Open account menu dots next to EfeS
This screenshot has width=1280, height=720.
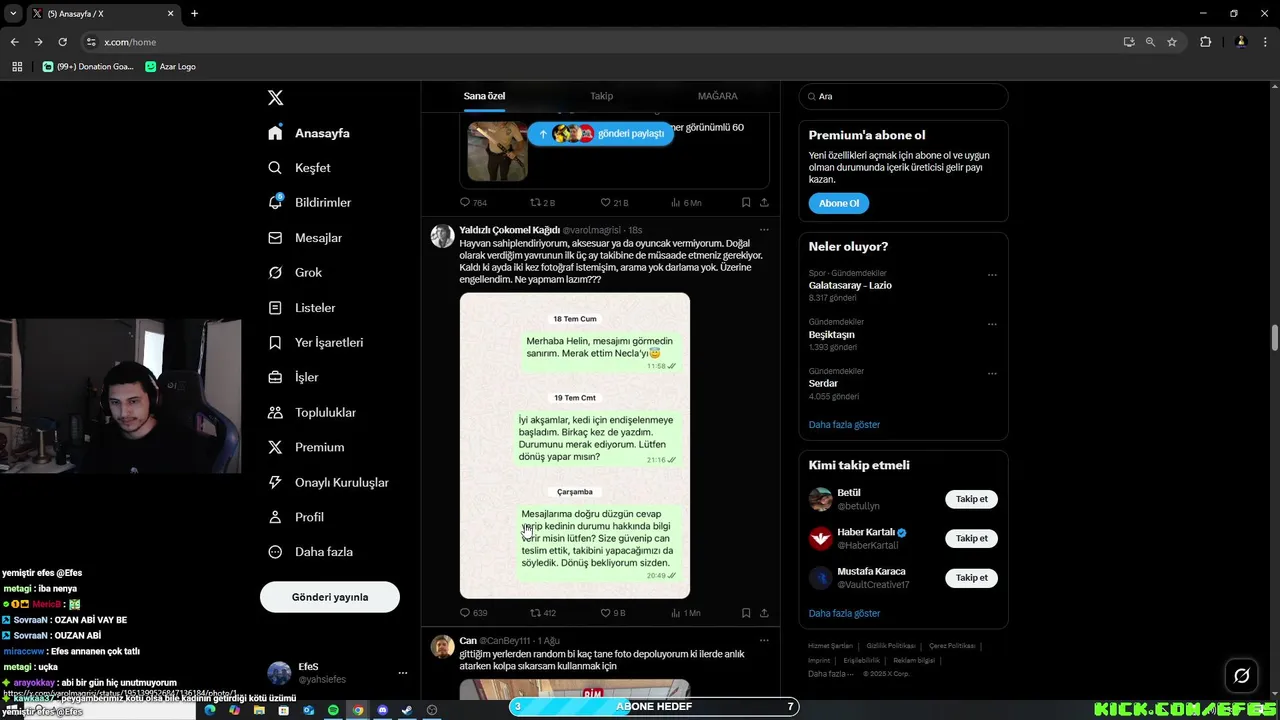[403, 673]
